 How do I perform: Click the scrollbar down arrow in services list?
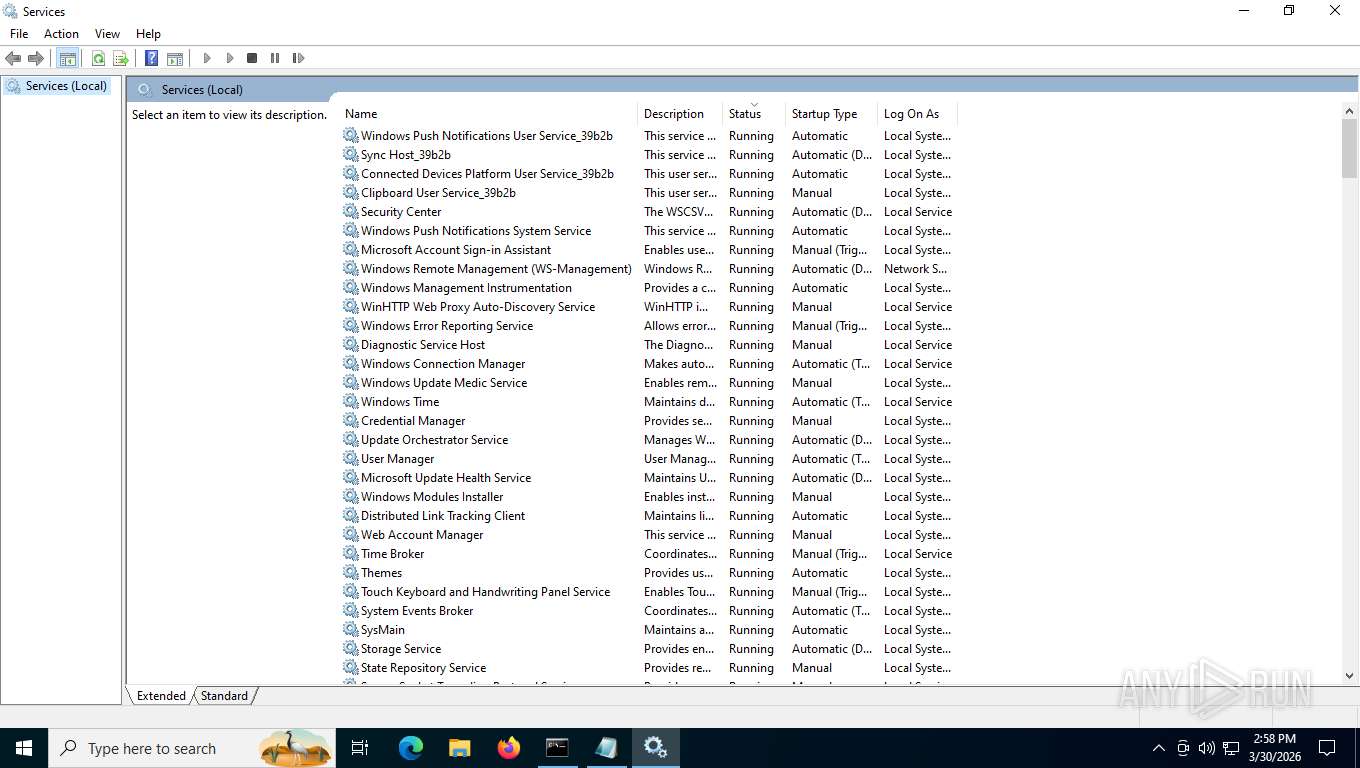tap(1349, 676)
